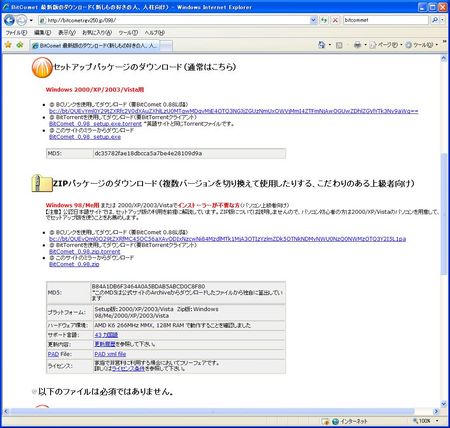
Task: Download BitComet_0.98.zip.torrent link
Action: tap(85, 252)
